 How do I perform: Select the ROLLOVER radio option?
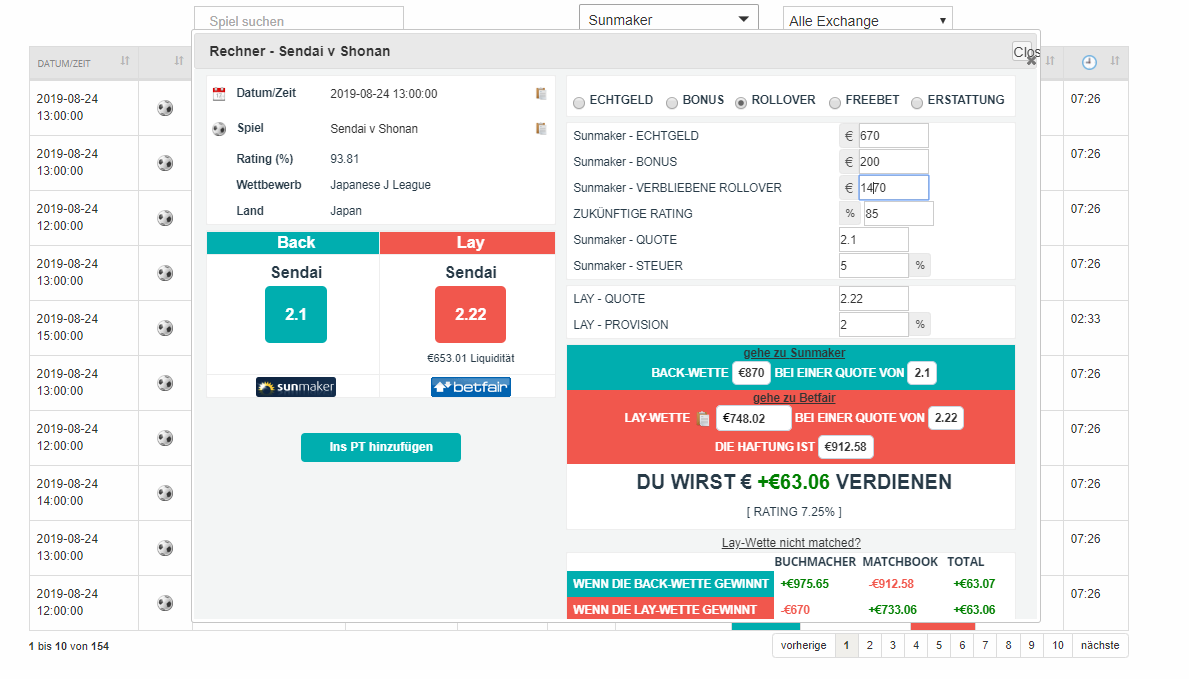point(741,102)
